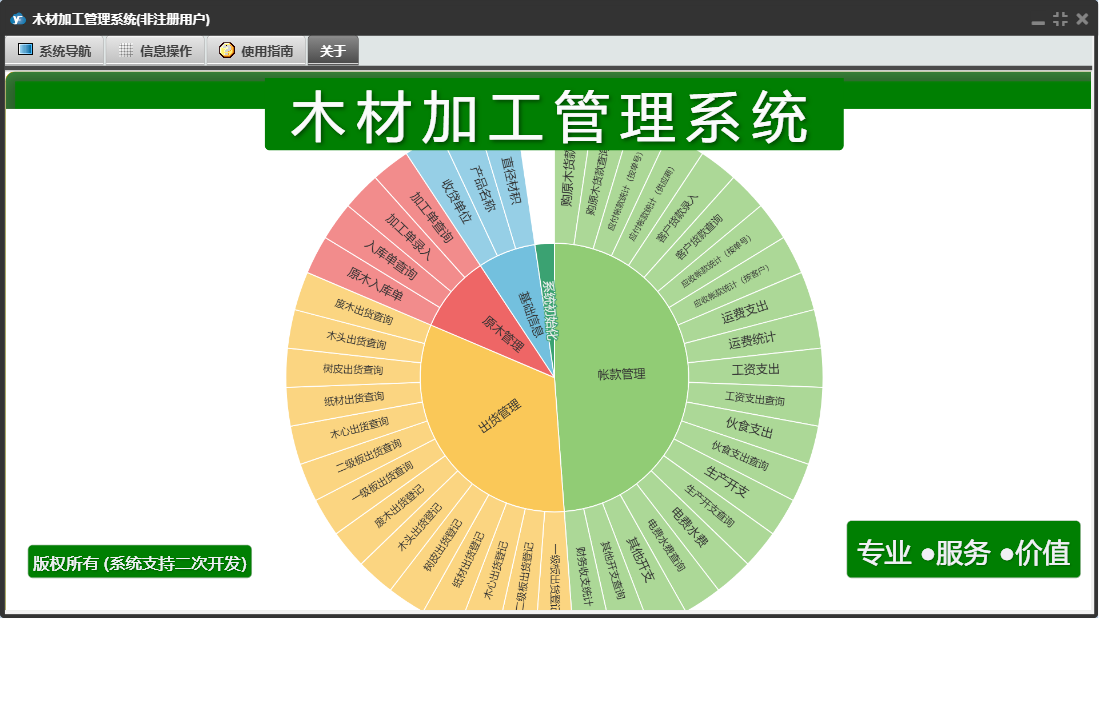Open the 运费统计 segment
The image size is (1099, 723).
[751, 340]
